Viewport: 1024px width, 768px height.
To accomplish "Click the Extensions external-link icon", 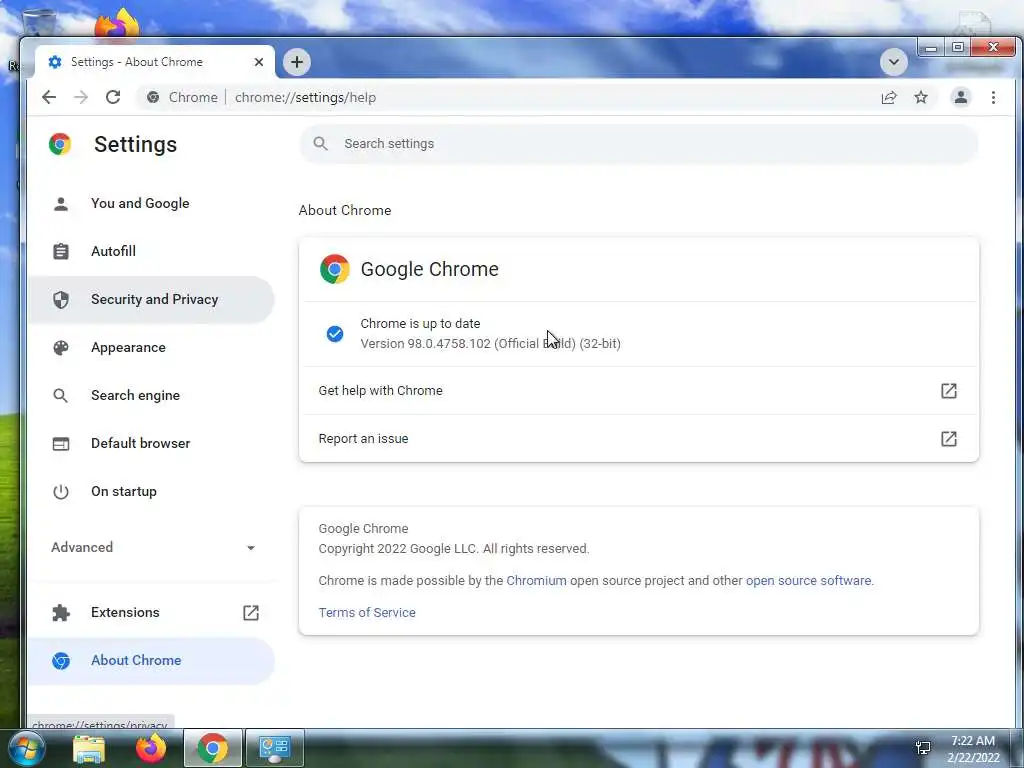I will pyautogui.click(x=251, y=613).
